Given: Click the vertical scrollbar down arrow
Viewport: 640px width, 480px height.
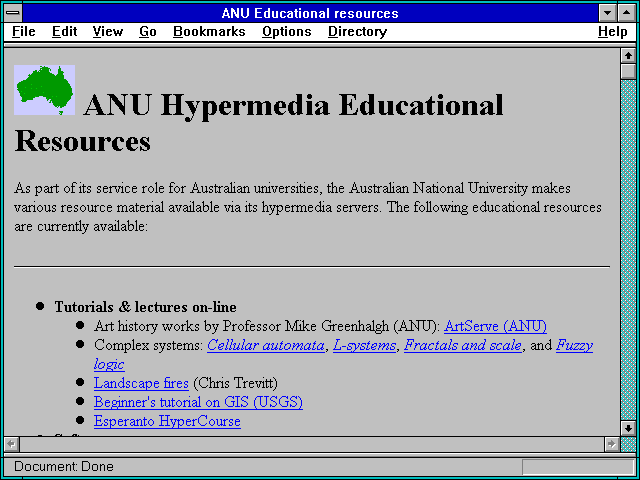Looking at the screenshot, I should tap(628, 428).
